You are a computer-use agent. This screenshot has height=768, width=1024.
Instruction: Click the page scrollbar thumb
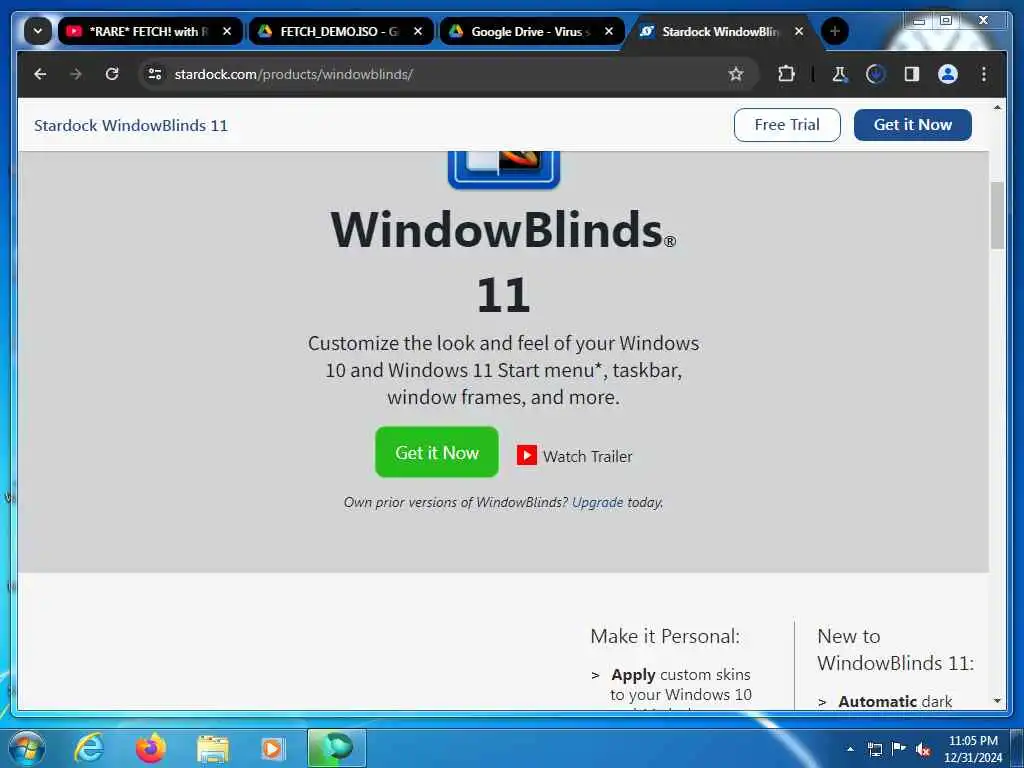pyautogui.click(x=997, y=216)
